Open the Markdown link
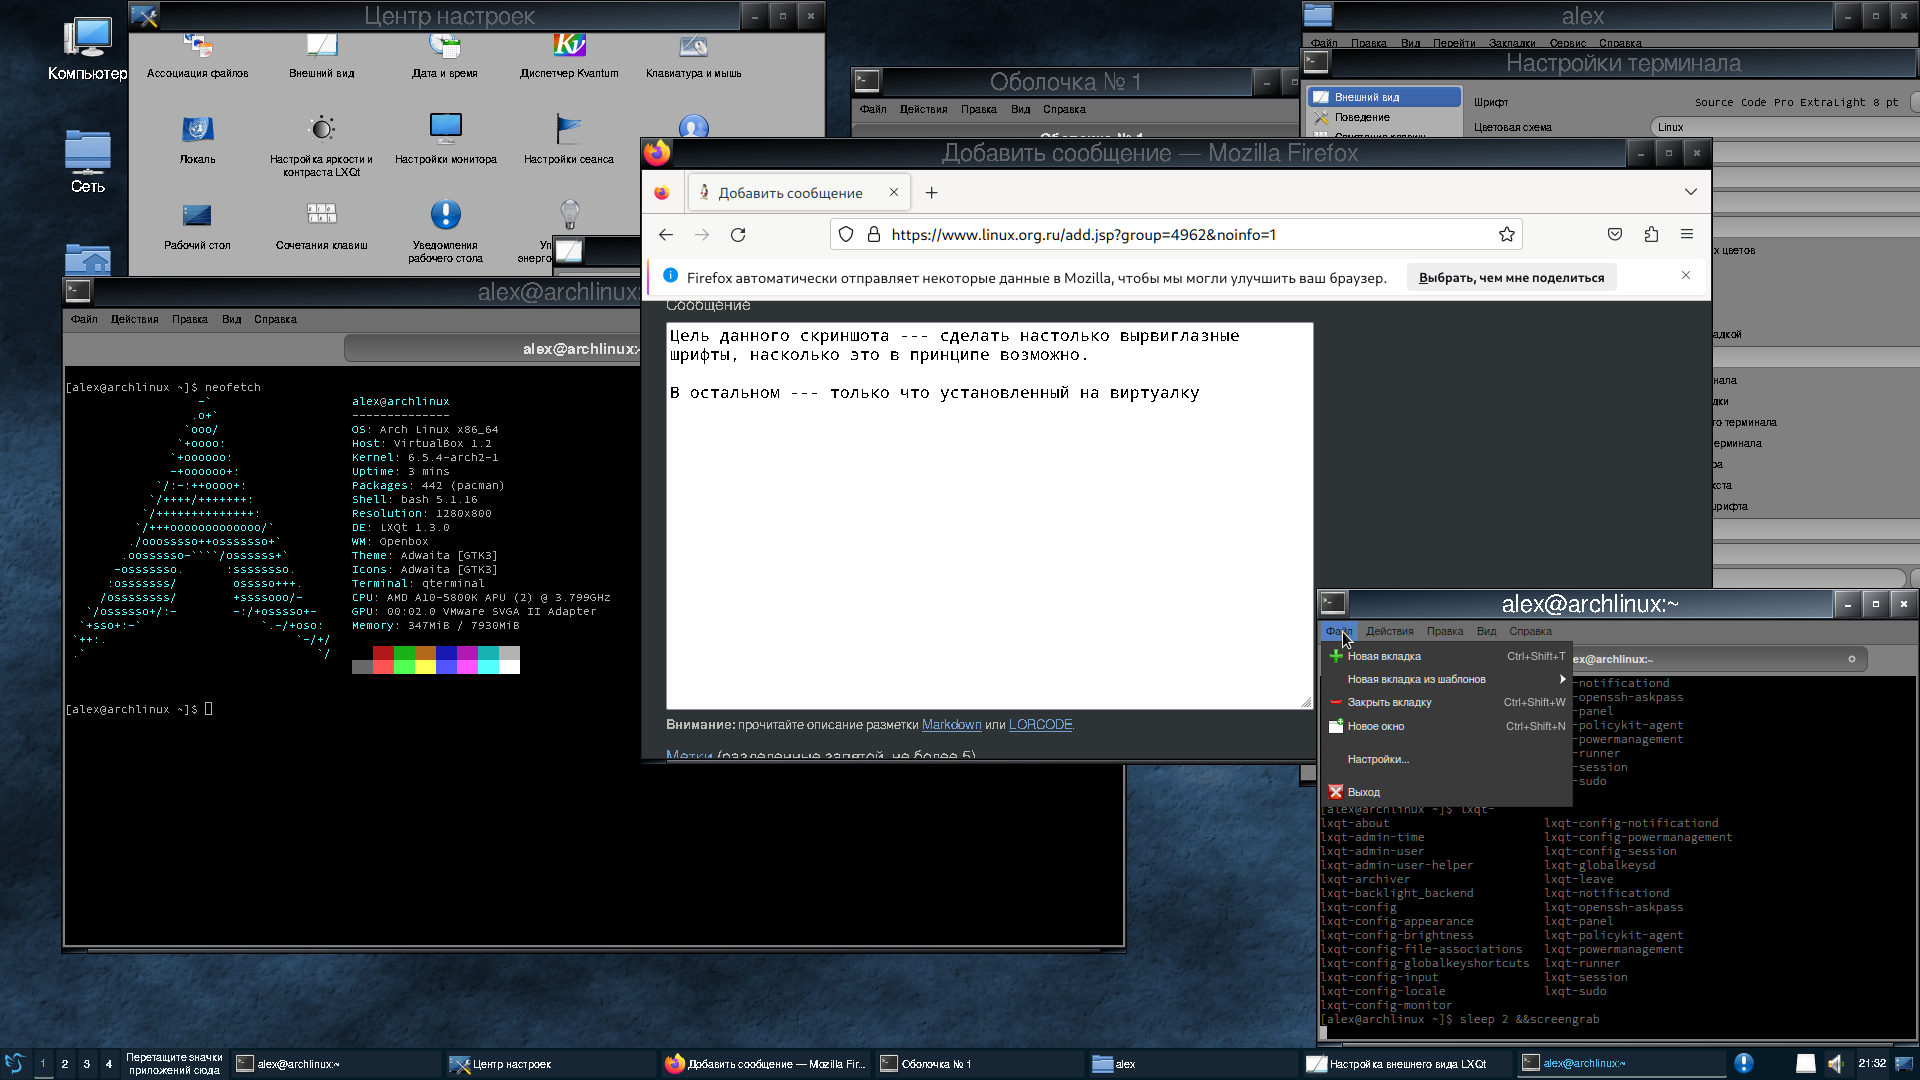 [x=951, y=724]
